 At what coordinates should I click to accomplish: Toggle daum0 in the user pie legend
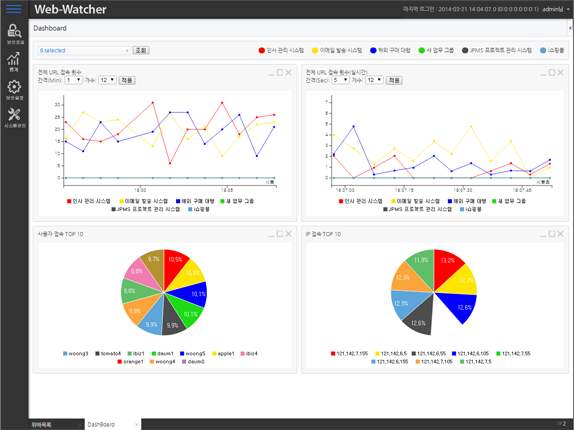click(x=193, y=362)
